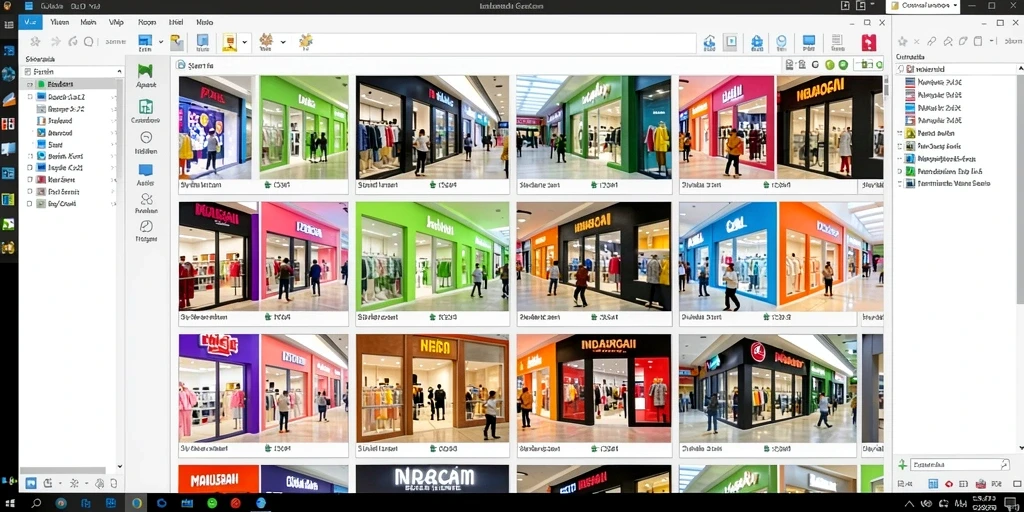Expand the tree item with the yellow icon in right panel
Screen dimensions: 1024x512
(x=900, y=133)
